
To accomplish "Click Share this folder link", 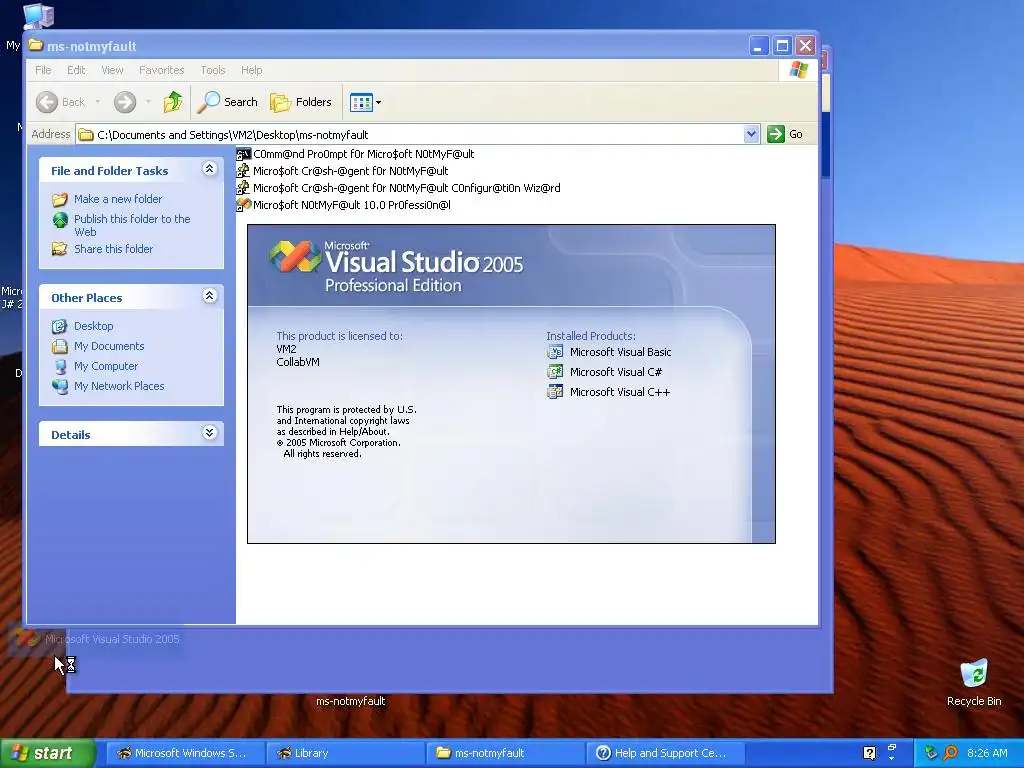I will [x=113, y=249].
